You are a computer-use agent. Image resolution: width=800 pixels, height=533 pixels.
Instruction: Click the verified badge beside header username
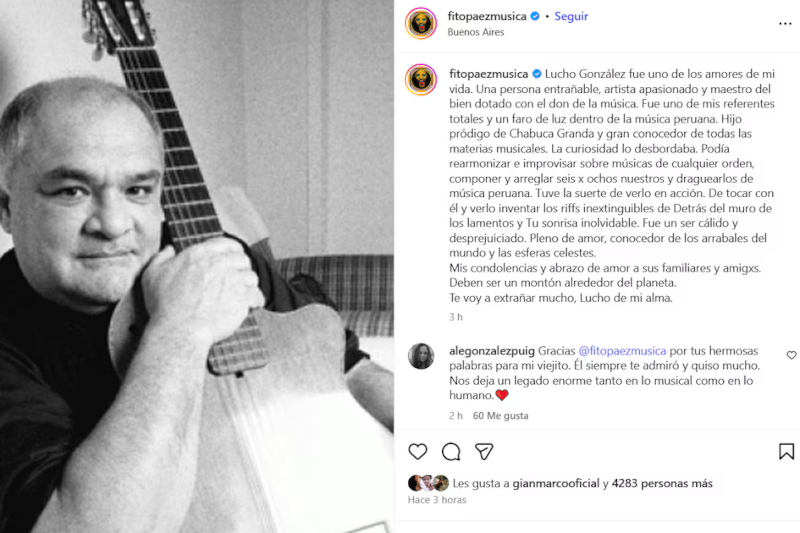[535, 16]
